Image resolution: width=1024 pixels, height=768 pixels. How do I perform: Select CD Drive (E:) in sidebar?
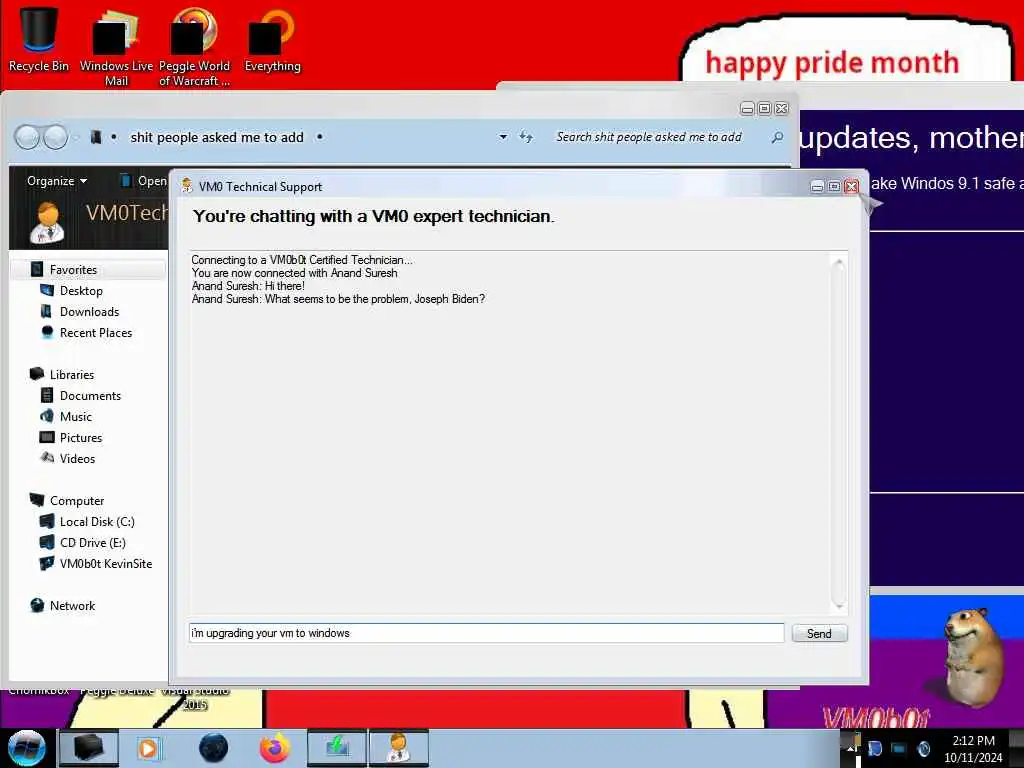click(x=93, y=543)
